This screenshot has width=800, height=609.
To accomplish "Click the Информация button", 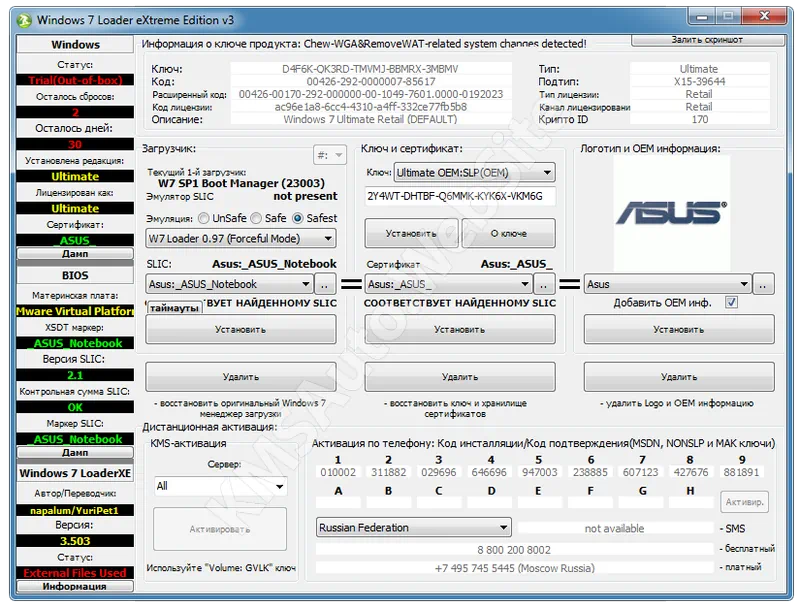I will [x=75, y=587].
